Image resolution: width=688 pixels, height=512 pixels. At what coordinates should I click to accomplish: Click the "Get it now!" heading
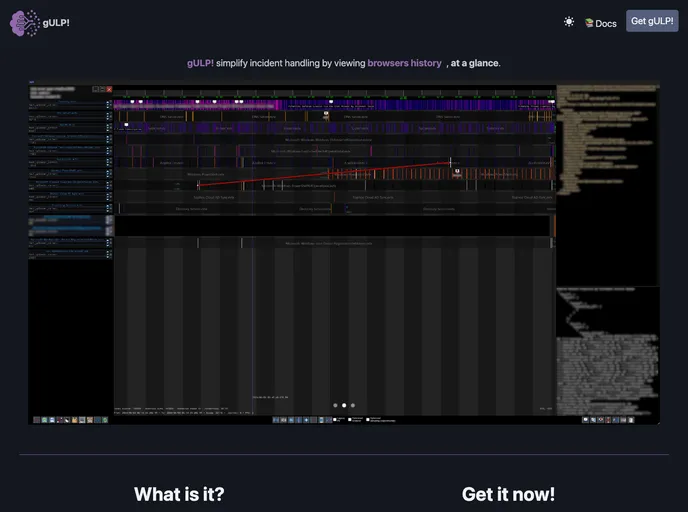tap(508, 494)
